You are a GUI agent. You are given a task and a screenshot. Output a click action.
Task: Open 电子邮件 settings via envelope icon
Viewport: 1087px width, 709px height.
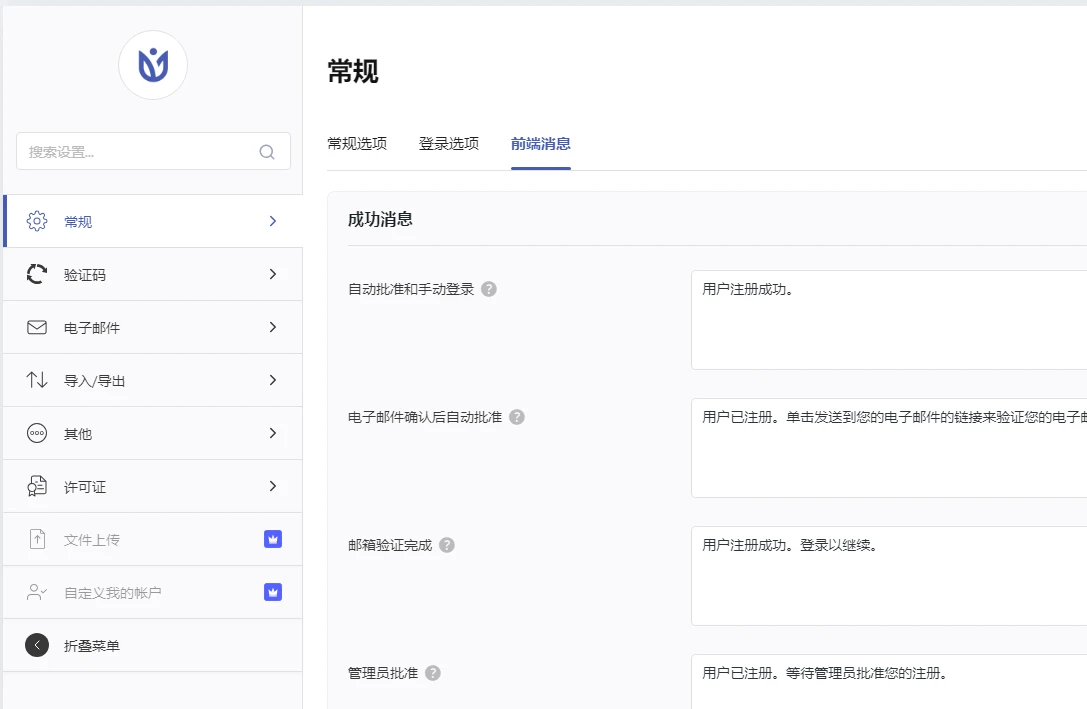tap(36, 327)
